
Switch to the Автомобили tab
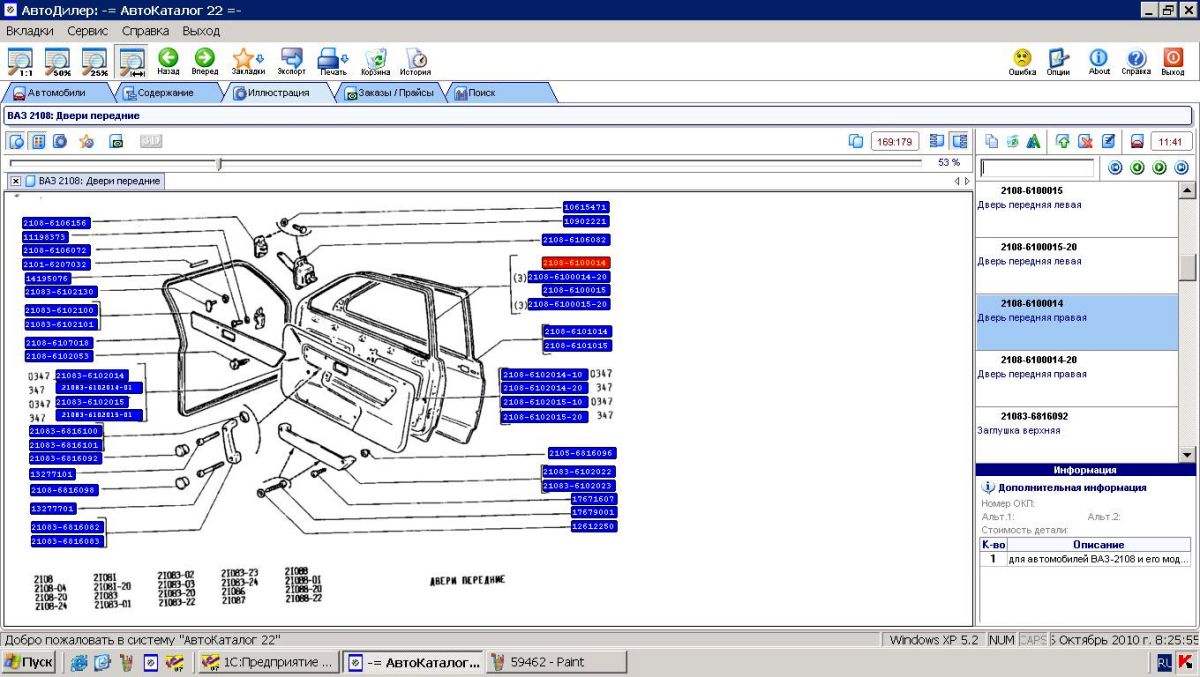pos(57,92)
